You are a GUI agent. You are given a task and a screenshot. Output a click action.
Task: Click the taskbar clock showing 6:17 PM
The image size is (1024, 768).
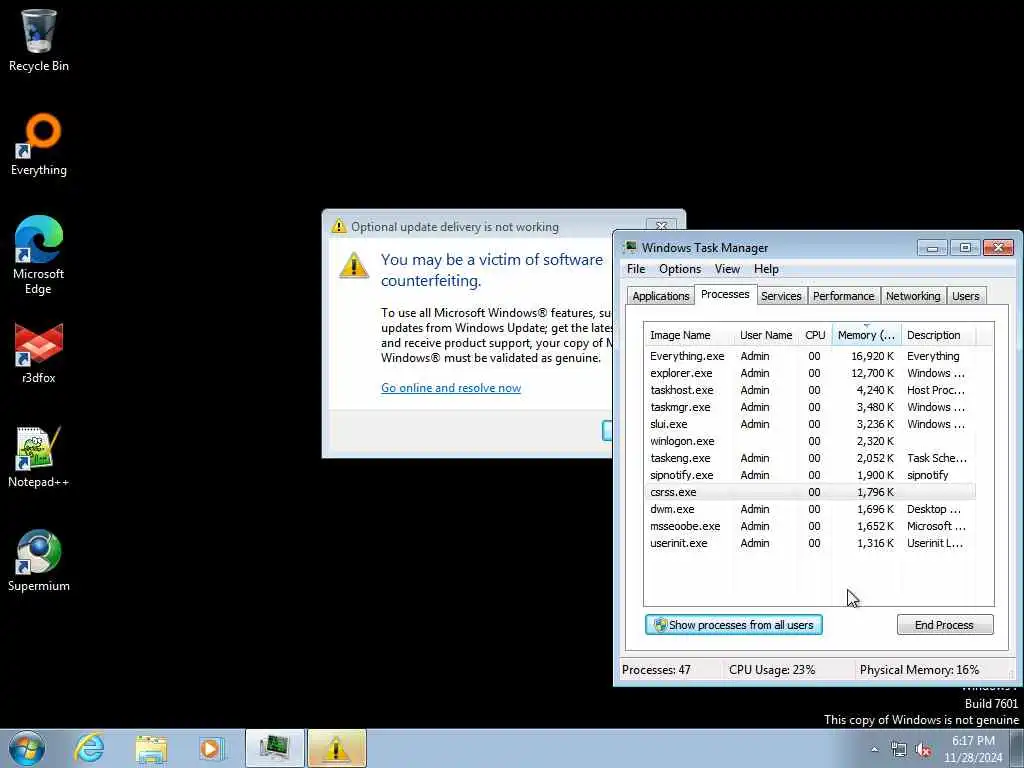point(973,748)
